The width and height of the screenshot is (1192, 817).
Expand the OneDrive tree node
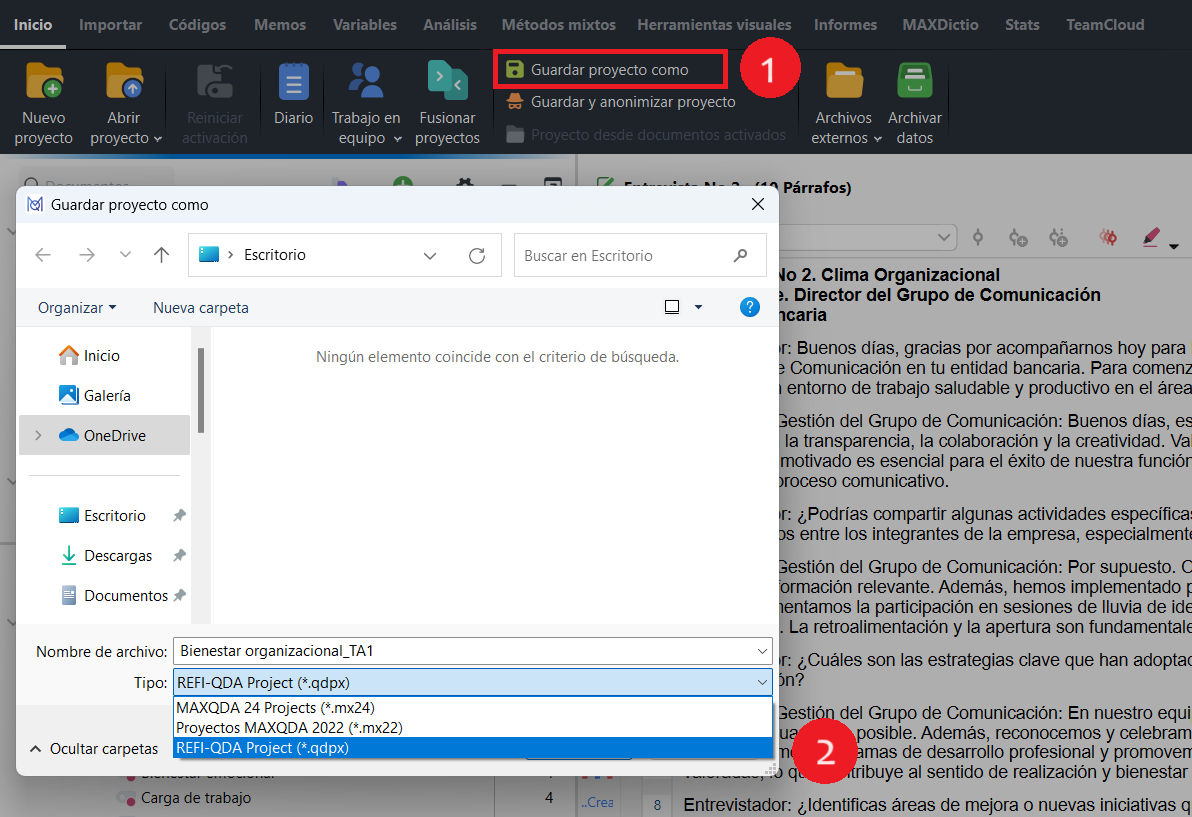tap(38, 435)
